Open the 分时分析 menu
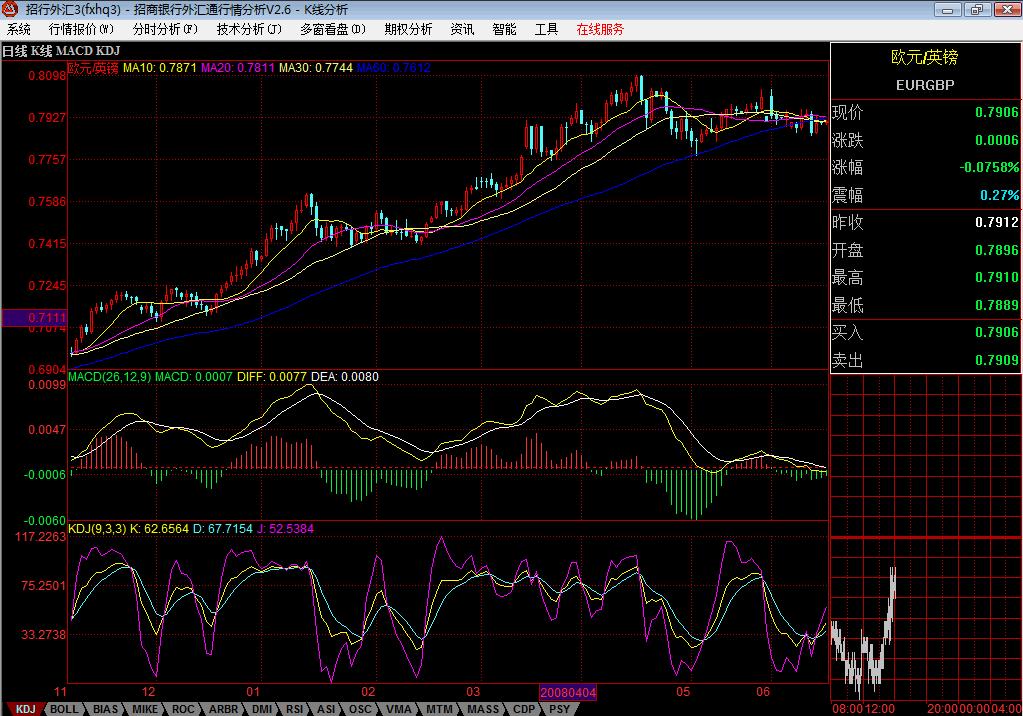 165,29
